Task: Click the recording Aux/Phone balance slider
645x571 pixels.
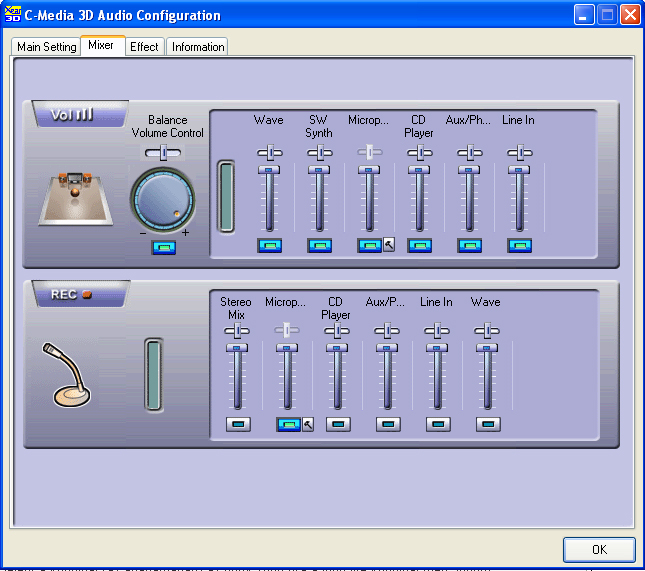Action: [387, 330]
